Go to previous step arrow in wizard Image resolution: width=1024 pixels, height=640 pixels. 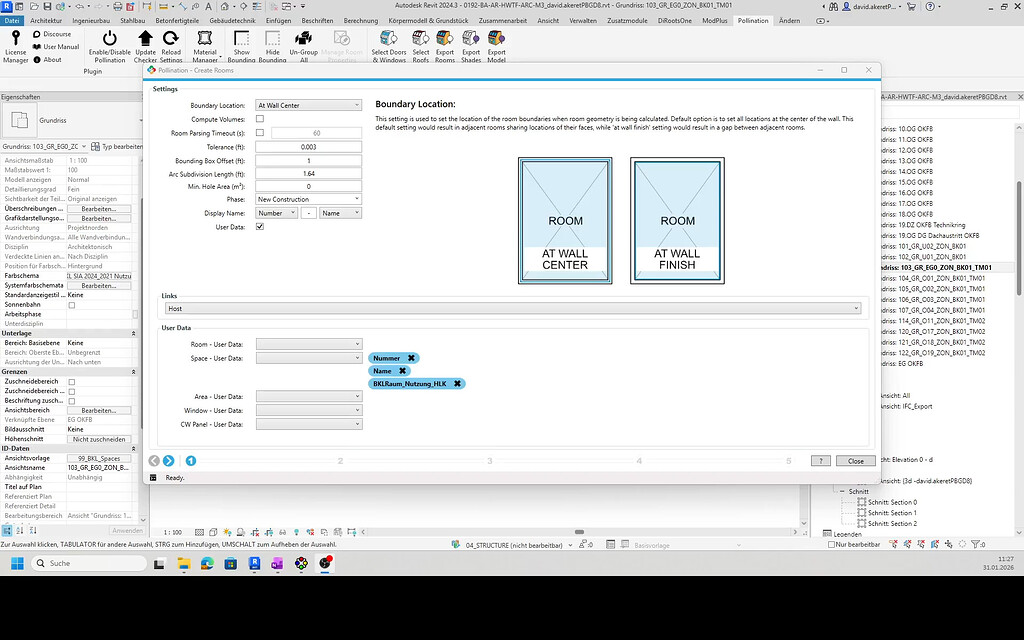click(154, 461)
